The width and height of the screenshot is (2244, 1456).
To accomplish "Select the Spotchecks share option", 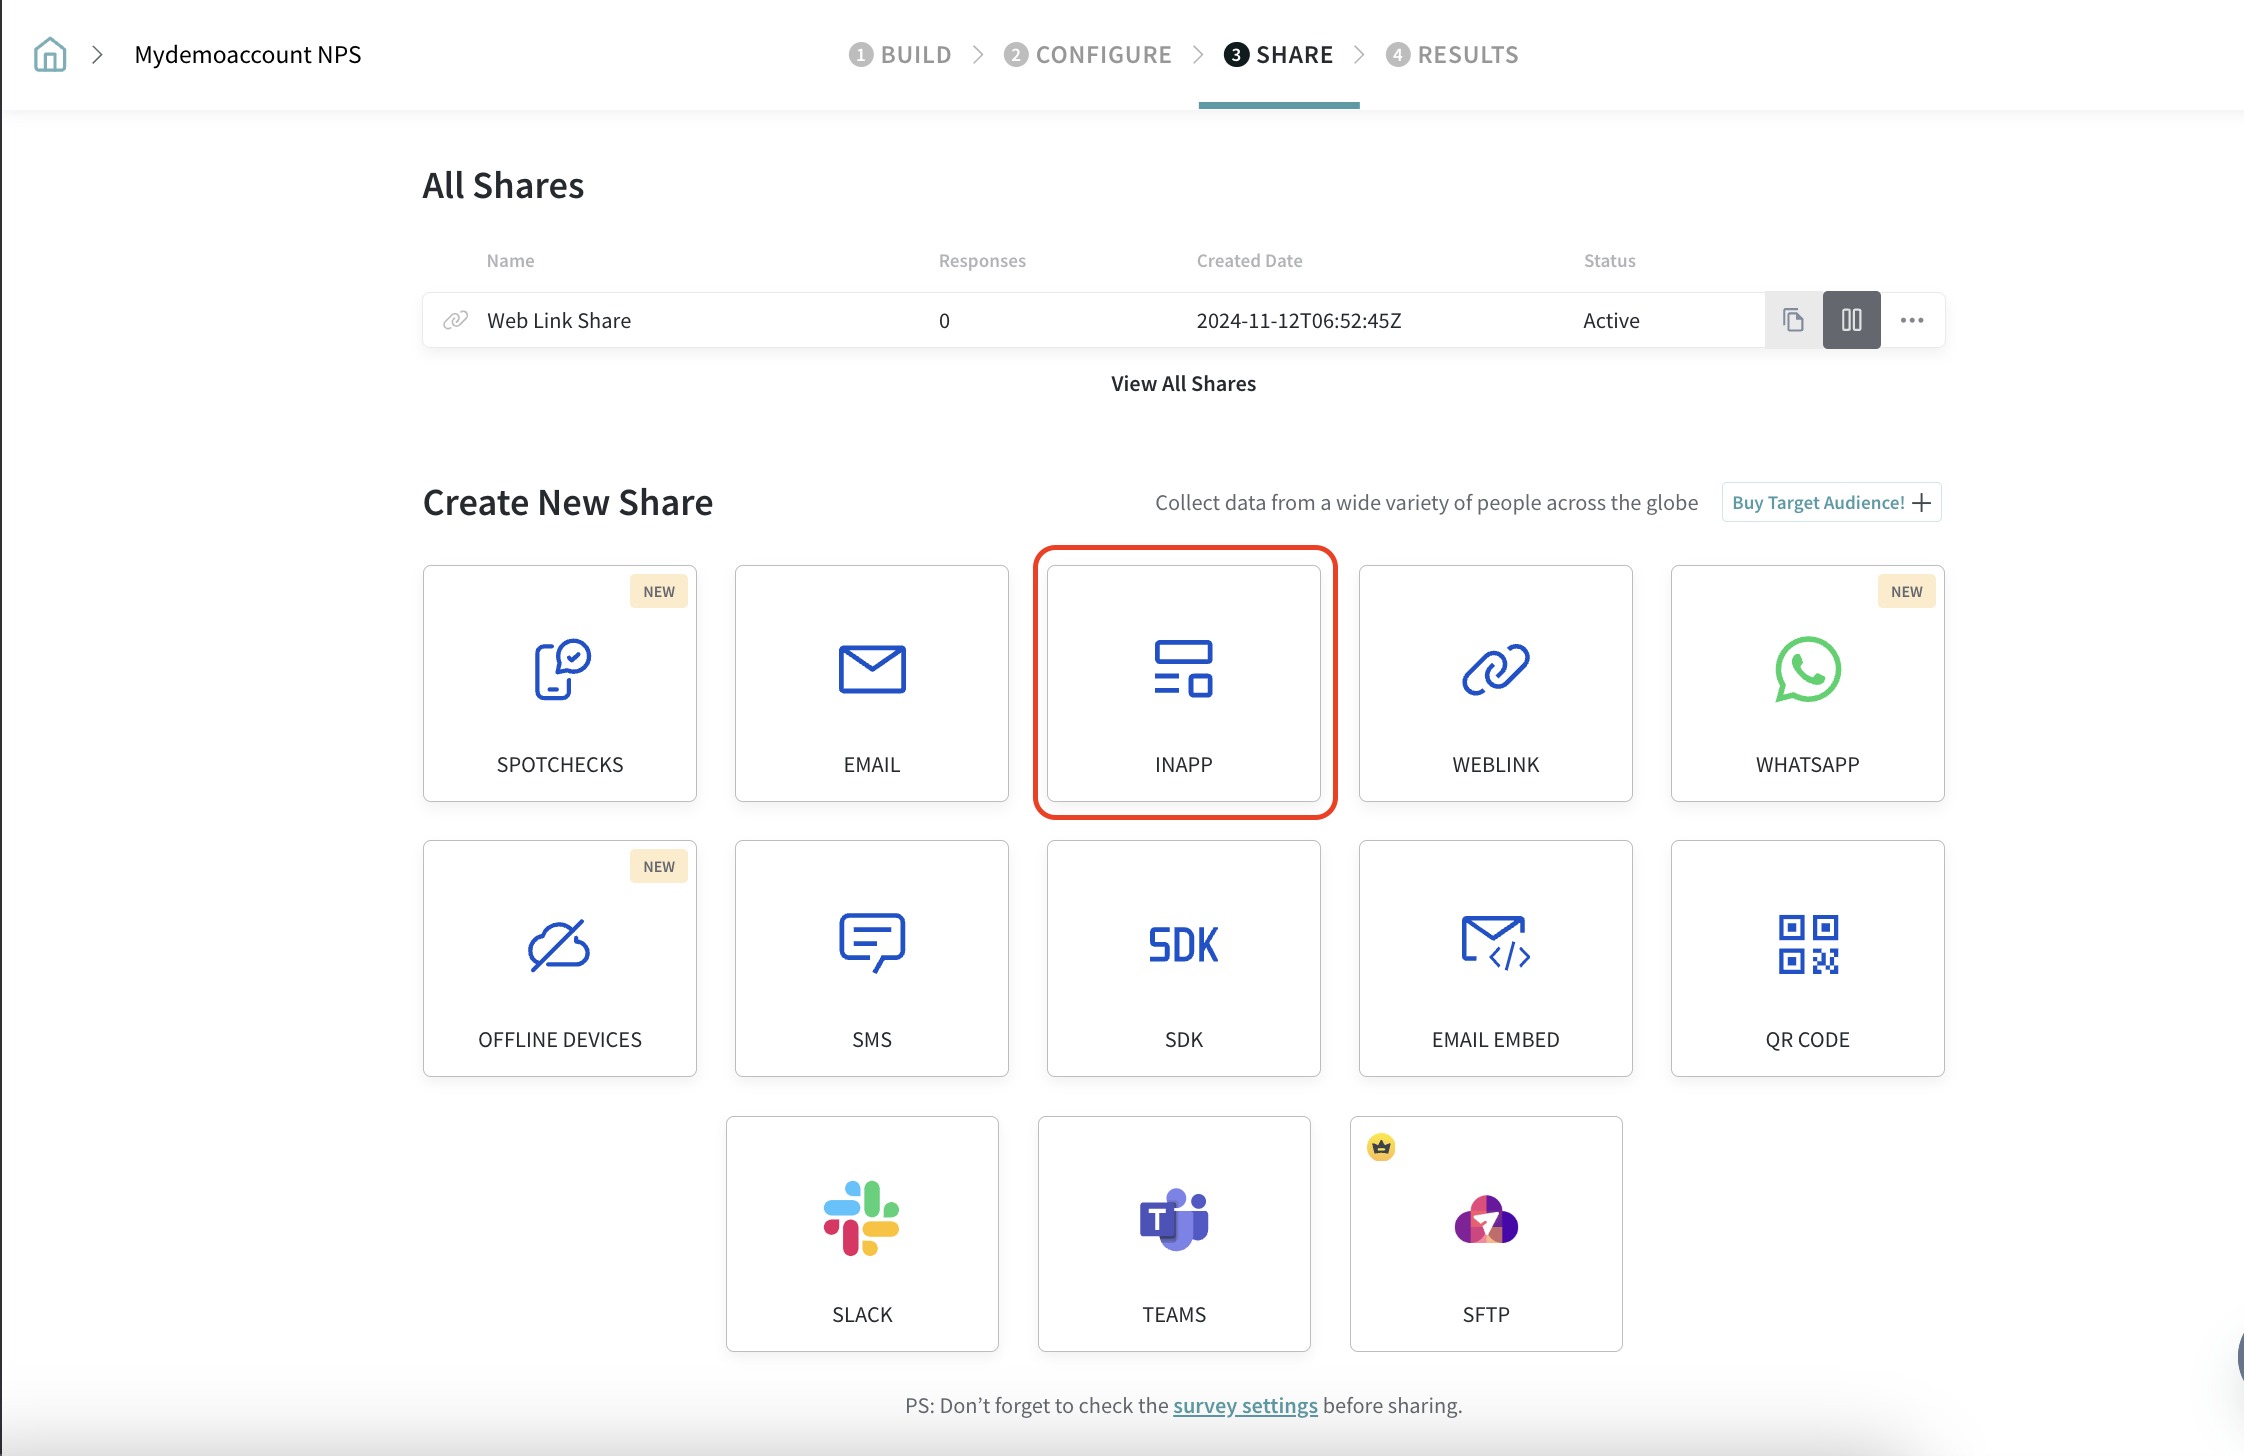I will coord(560,683).
